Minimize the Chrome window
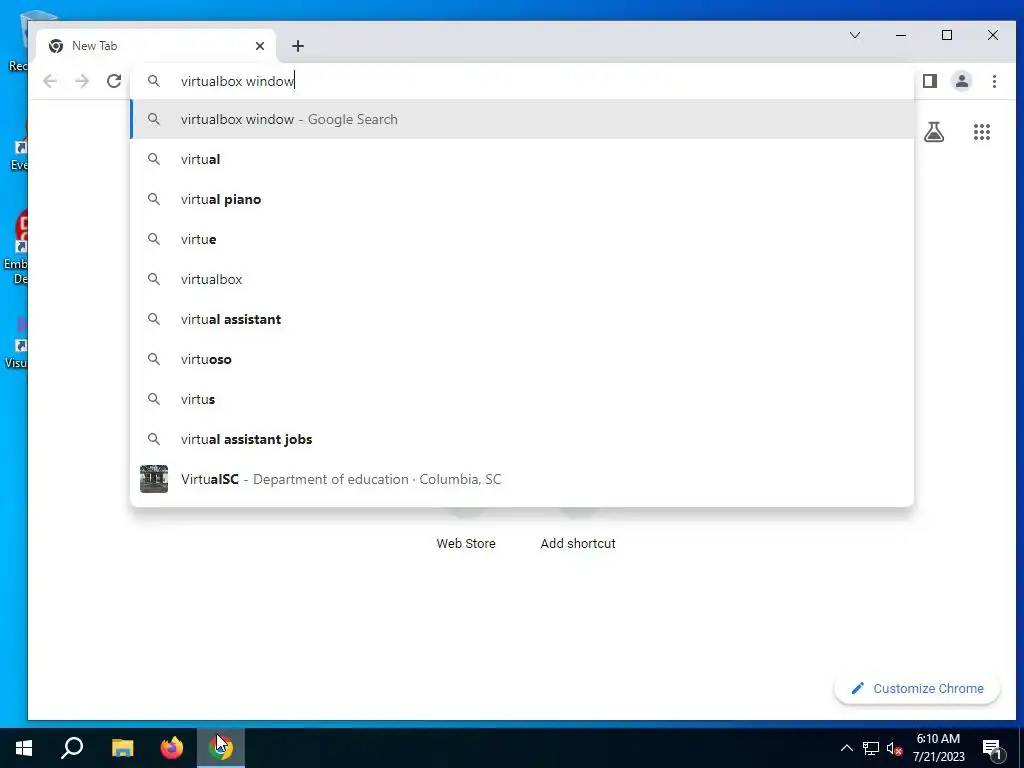1024x768 pixels. [901, 35]
